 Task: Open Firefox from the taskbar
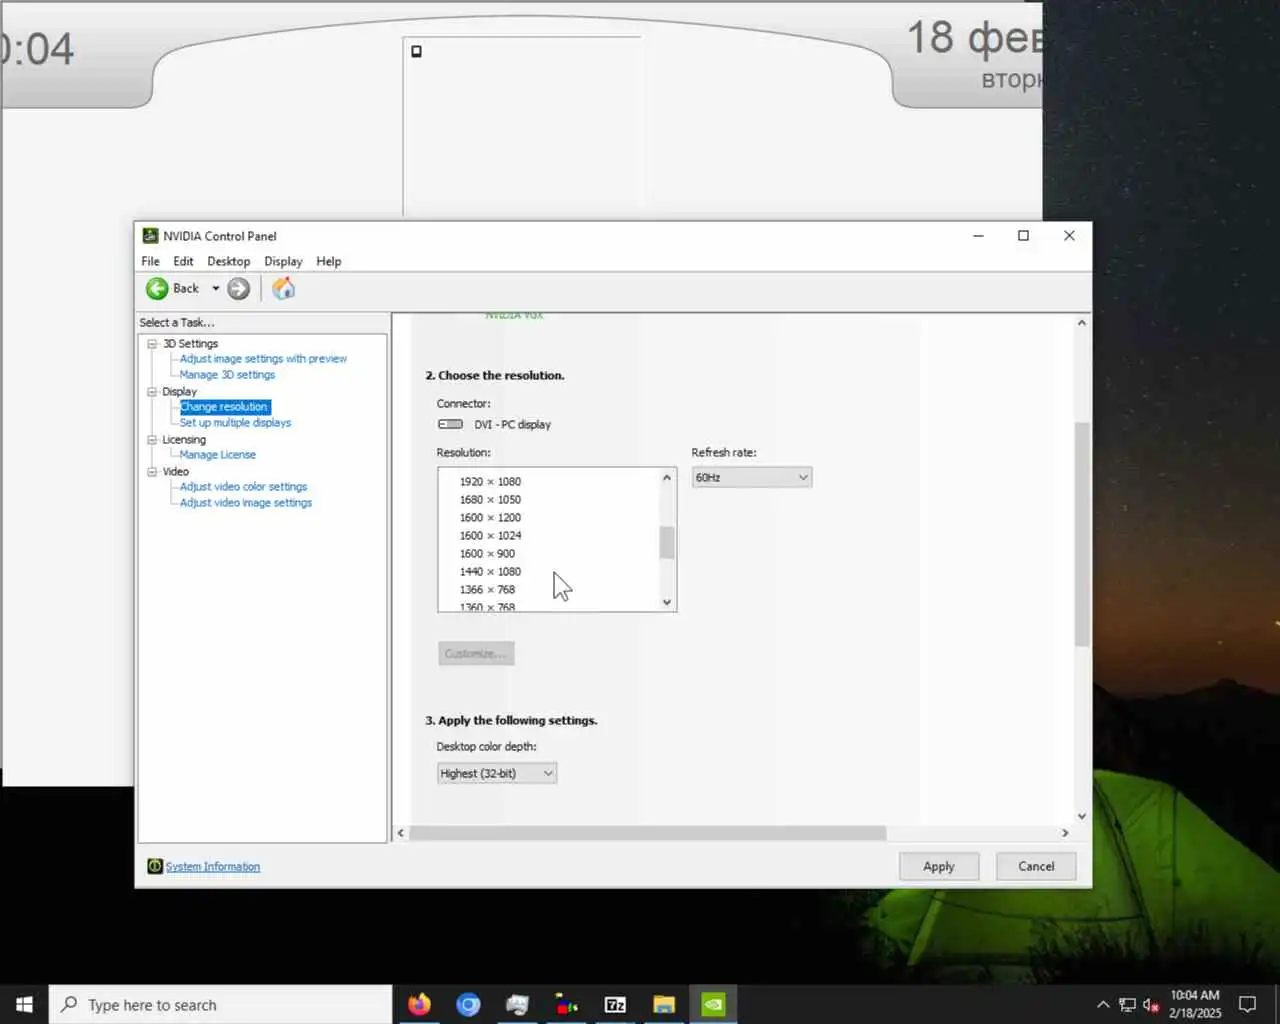point(419,1005)
